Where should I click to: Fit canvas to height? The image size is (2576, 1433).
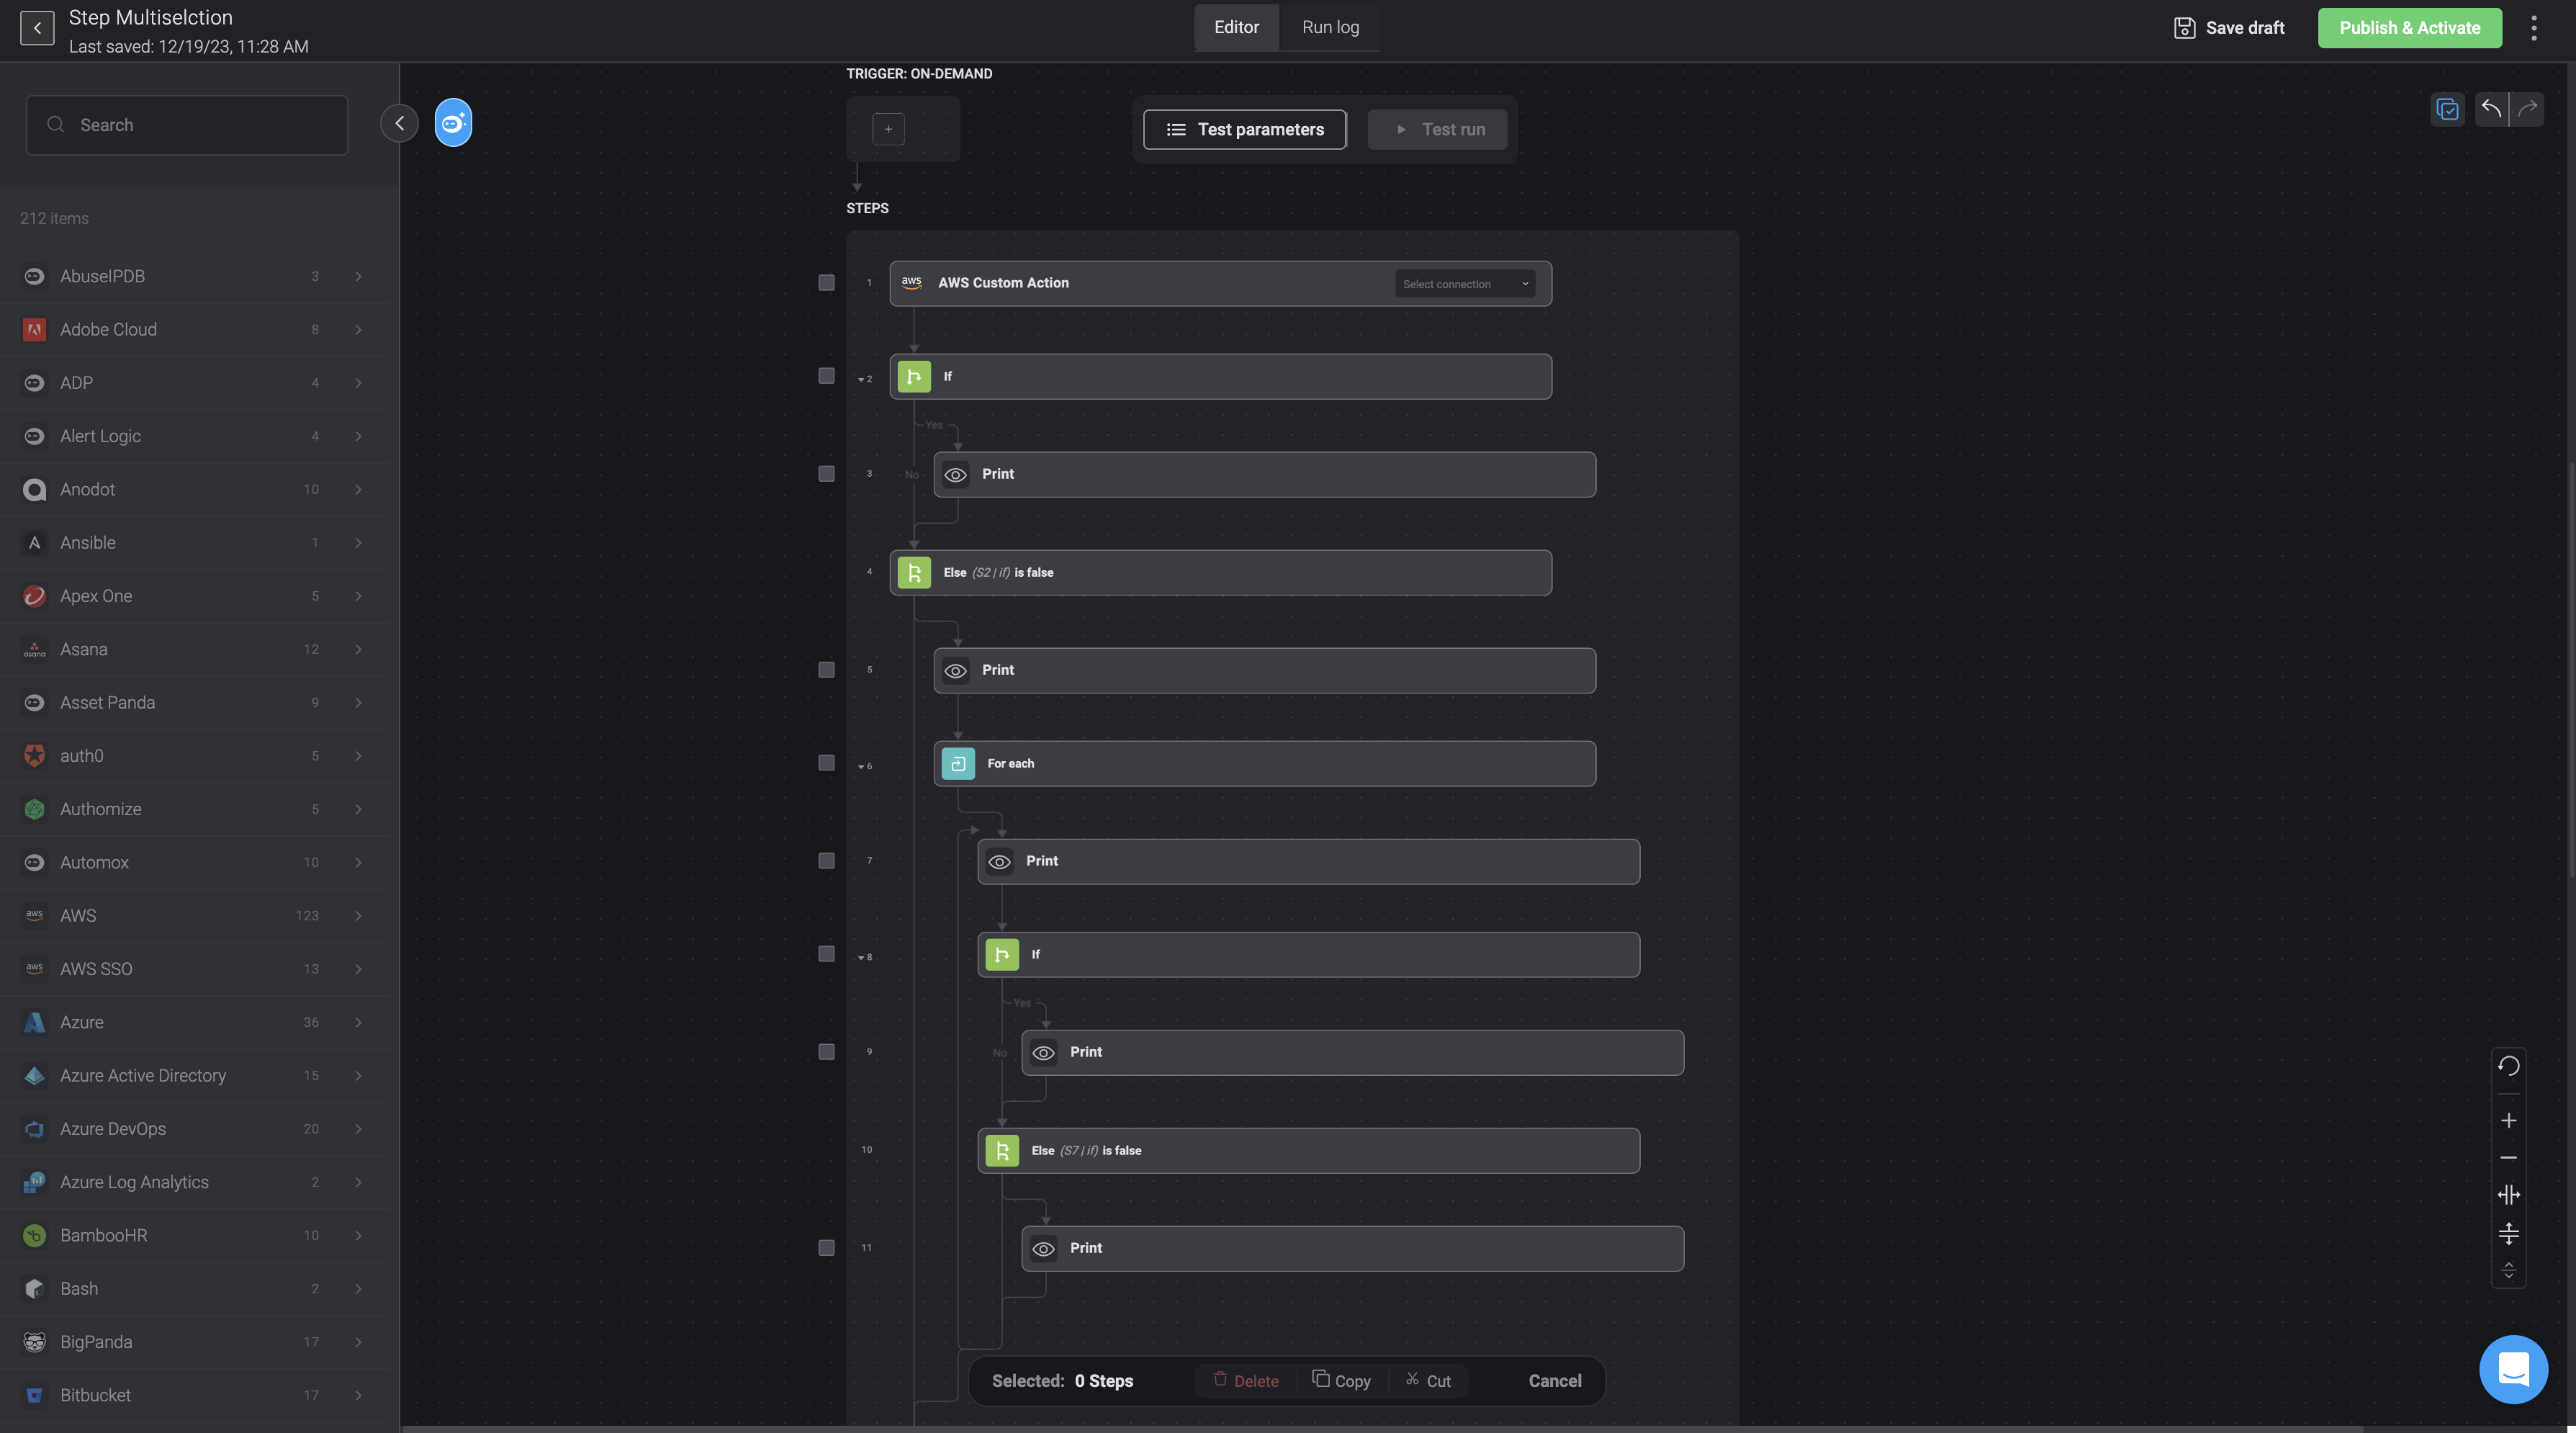point(2508,1234)
